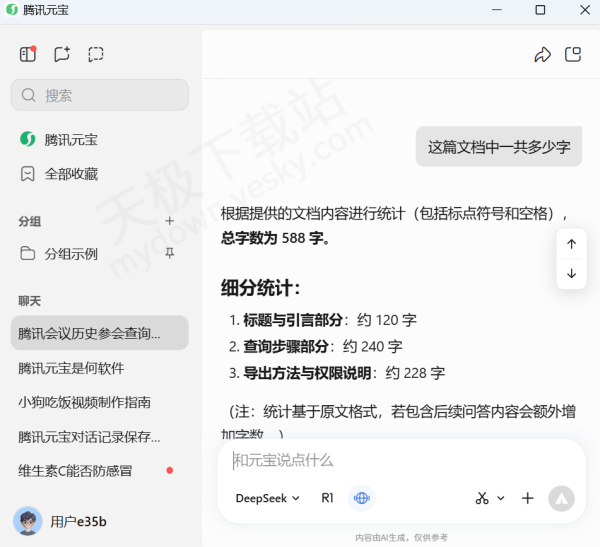600x547 pixels.
Task: Jump to previous message with up arrow
Action: click(571, 244)
